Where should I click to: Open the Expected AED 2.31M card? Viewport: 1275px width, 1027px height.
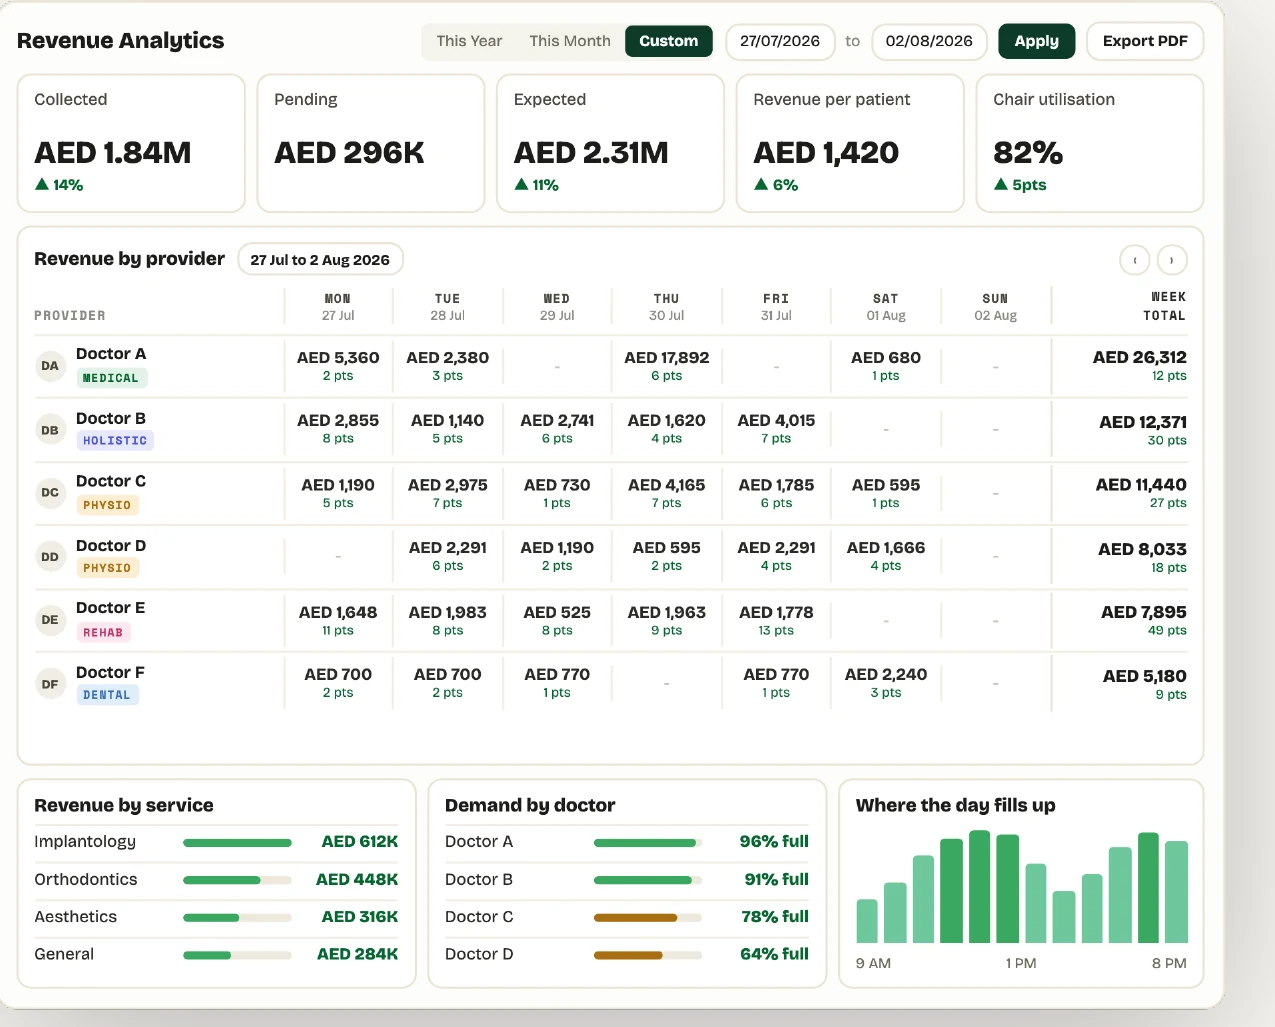click(x=610, y=143)
